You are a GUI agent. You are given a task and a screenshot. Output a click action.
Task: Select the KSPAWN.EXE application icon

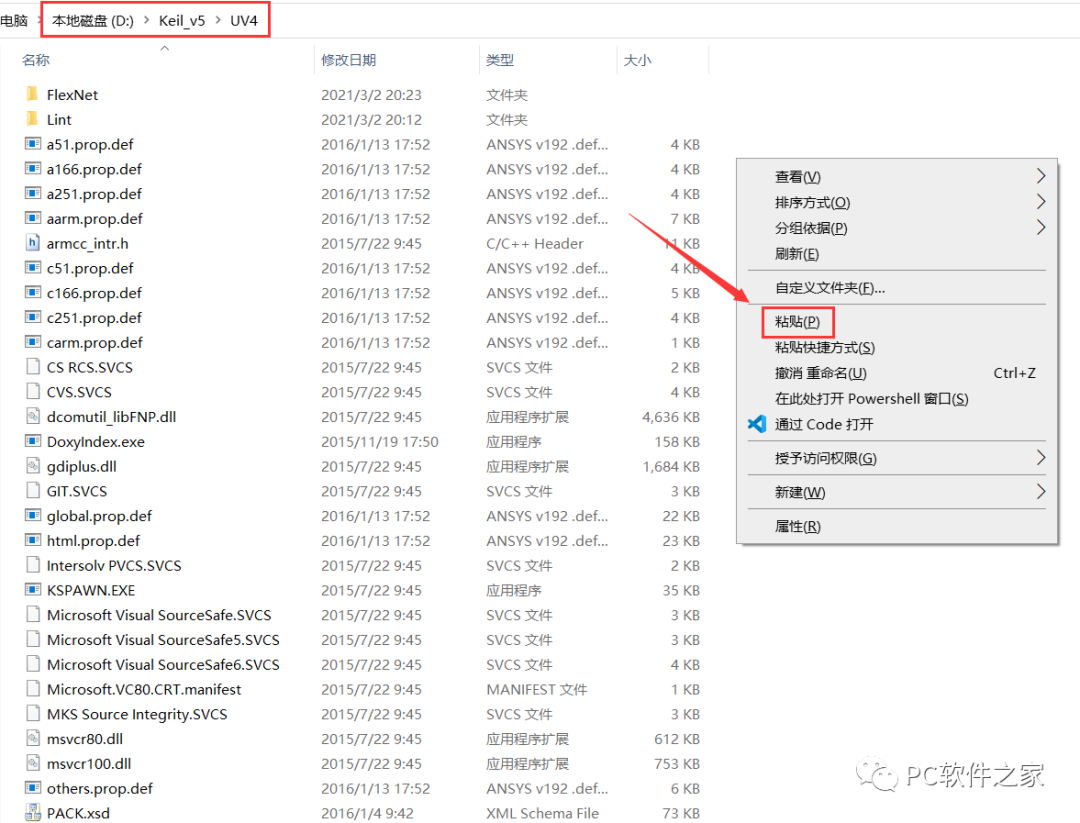pyautogui.click(x=32, y=590)
